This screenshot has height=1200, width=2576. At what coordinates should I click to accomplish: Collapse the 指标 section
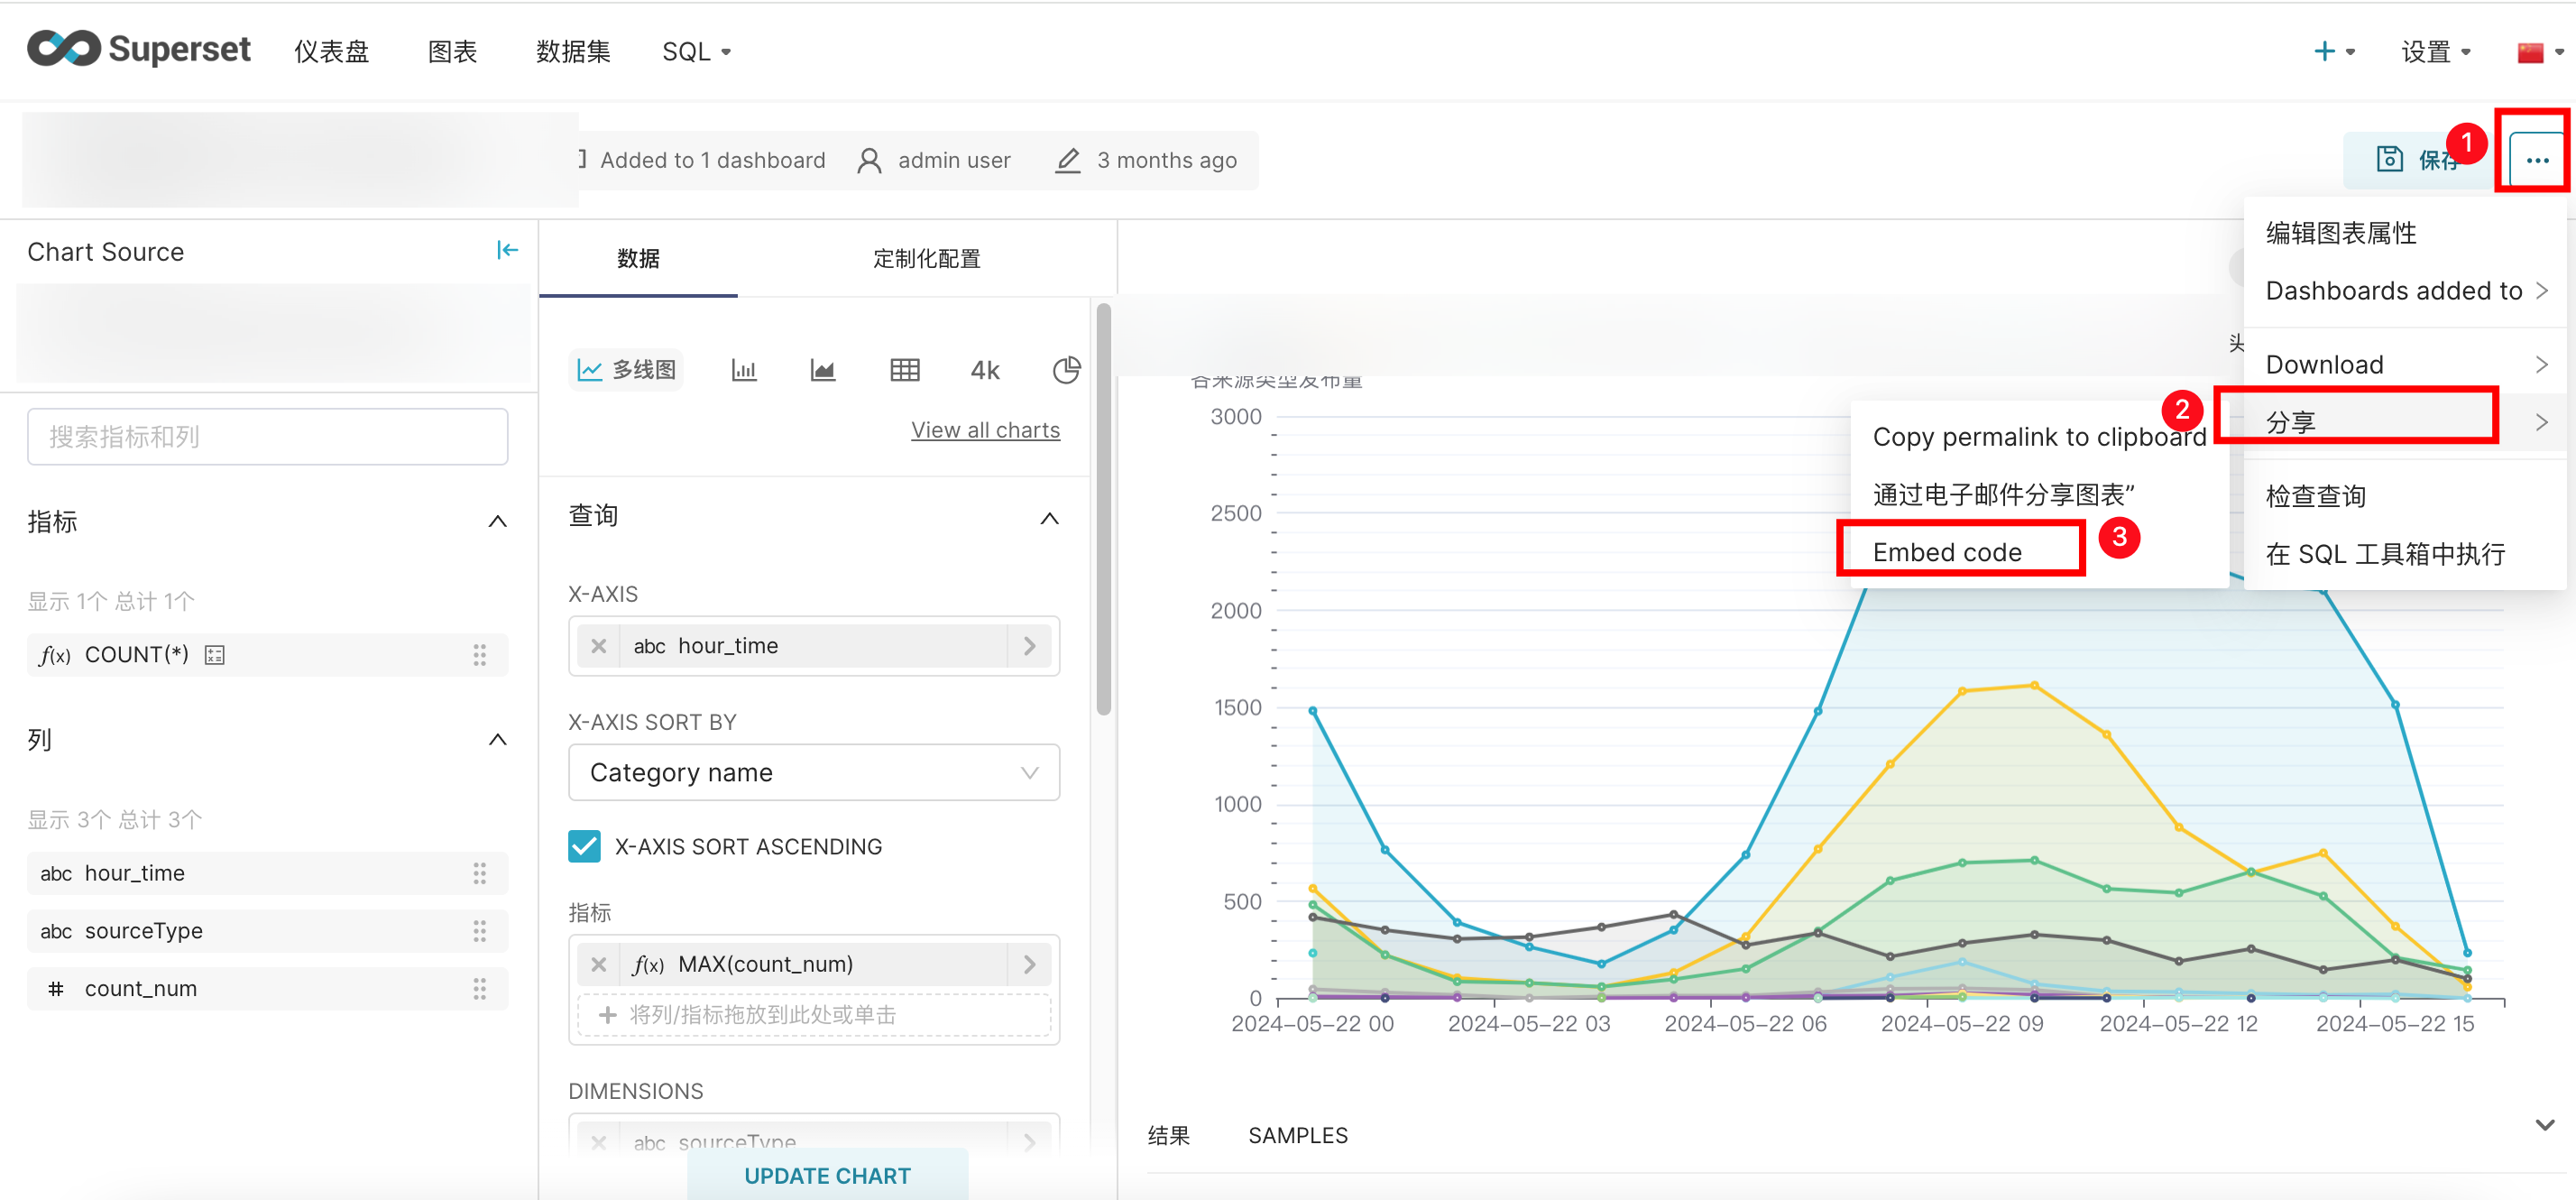(x=497, y=521)
